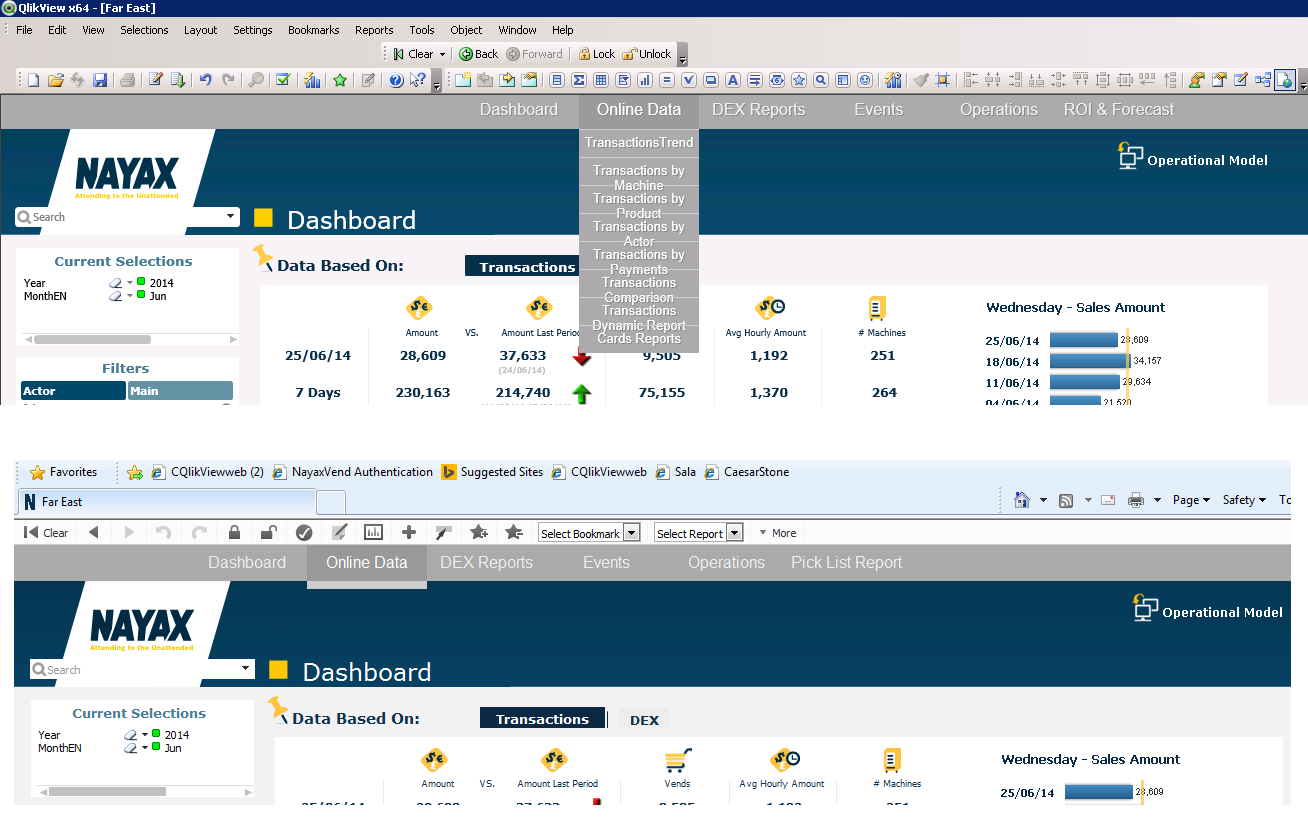
Task: Click the green star Add Bookmark toolbar icon
Action: click(340, 81)
